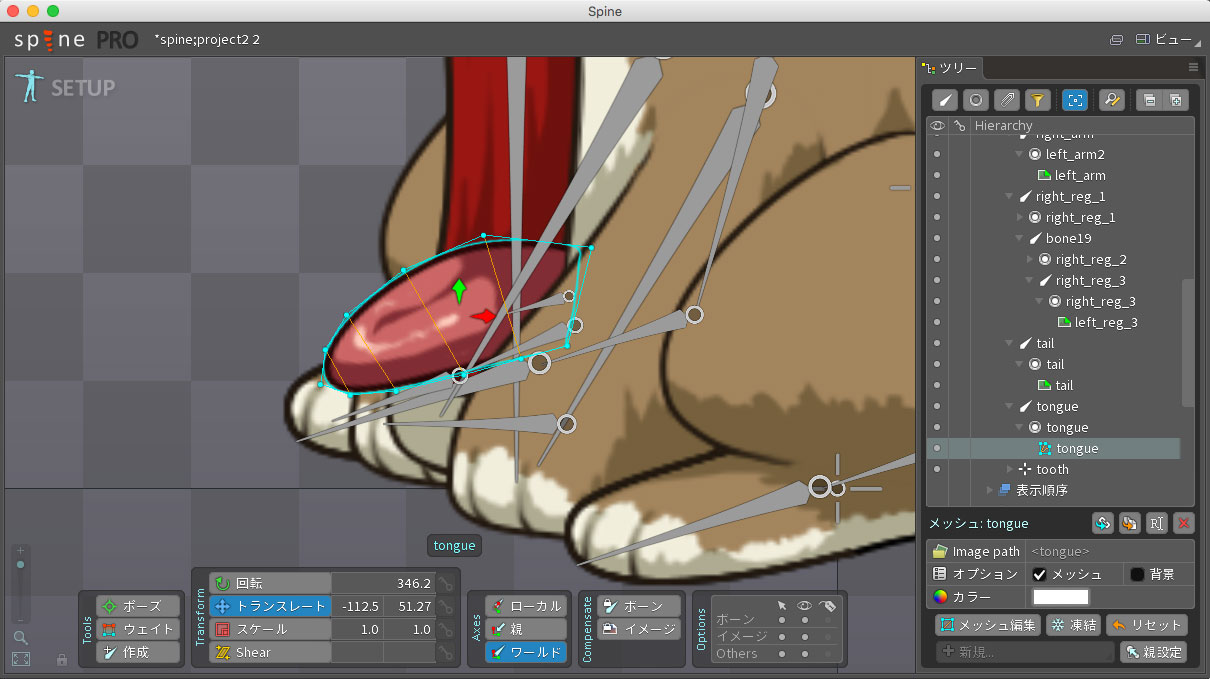The width and height of the screenshot is (1210, 679).
Task: Toggle the bones filter in the tree toolbar
Action: click(x=945, y=100)
